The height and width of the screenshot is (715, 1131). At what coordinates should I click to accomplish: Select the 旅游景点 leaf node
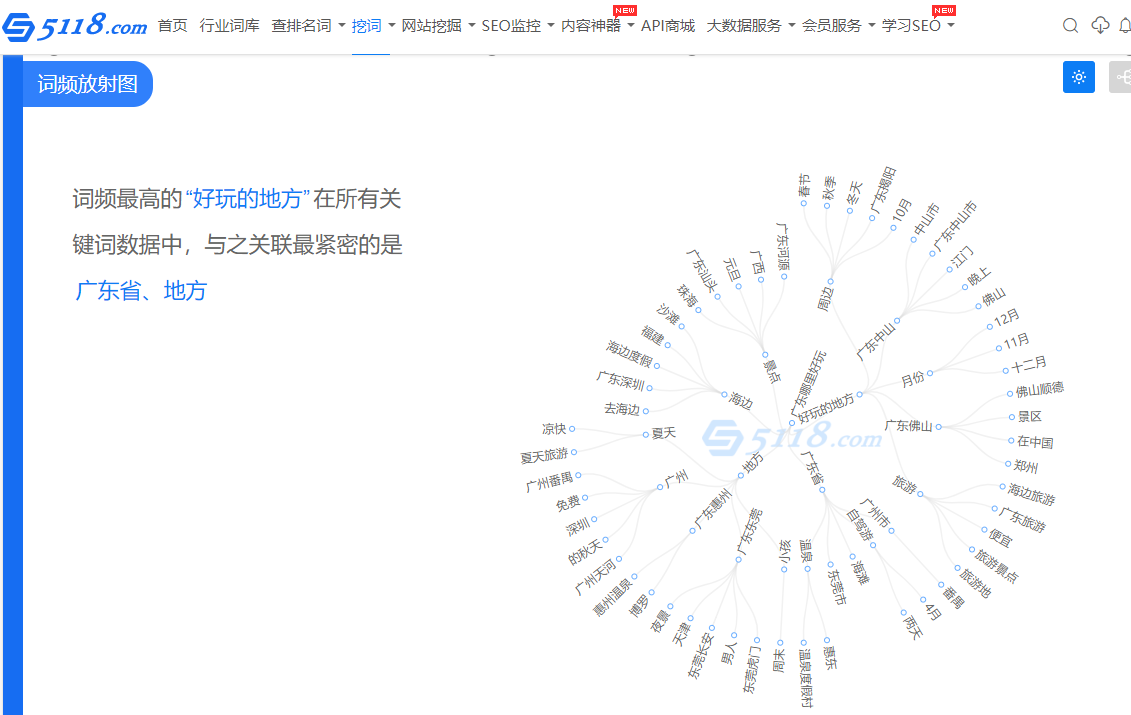996,566
